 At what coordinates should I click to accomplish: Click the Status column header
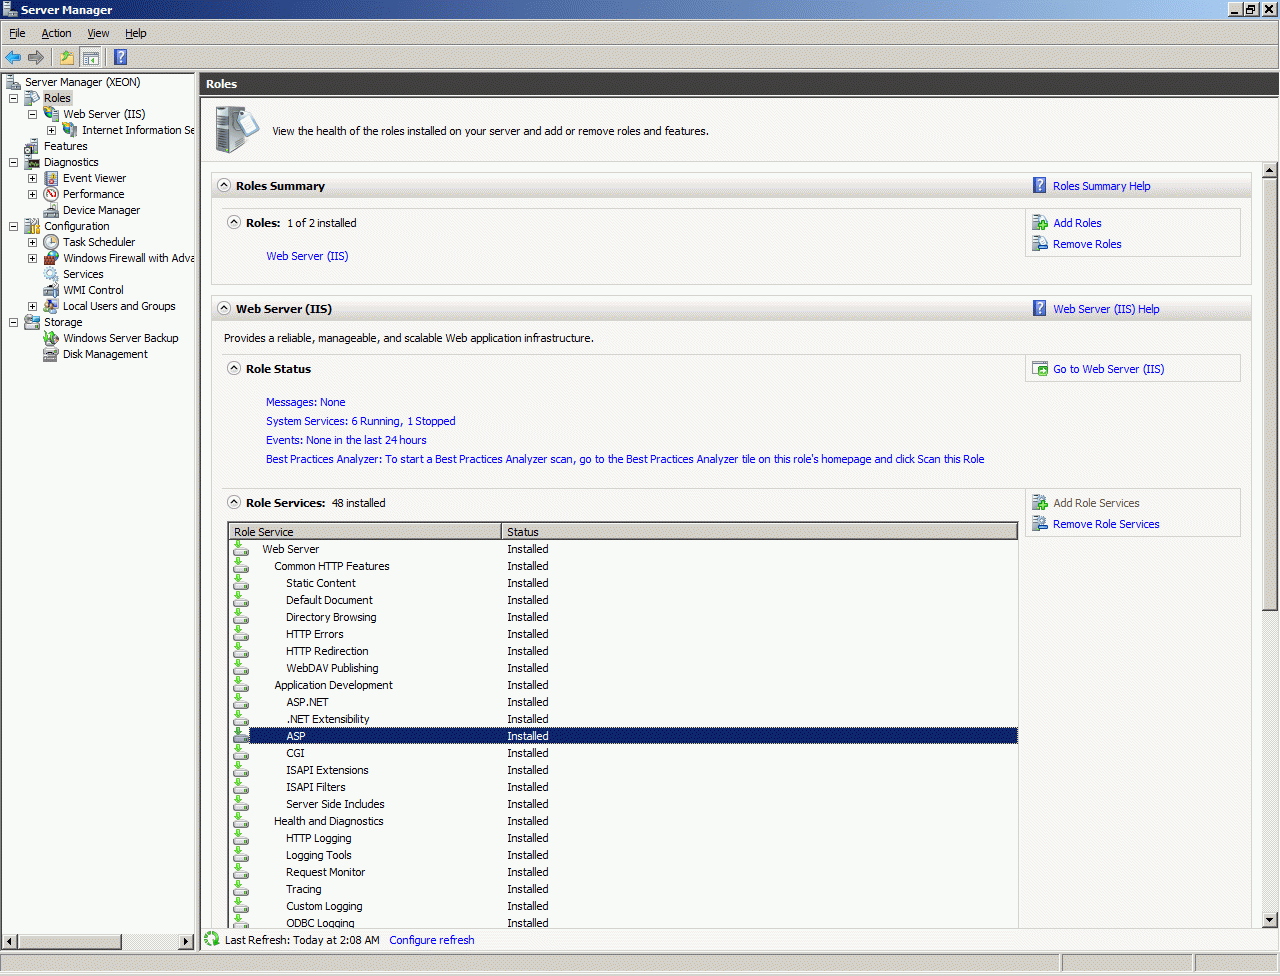click(x=759, y=532)
